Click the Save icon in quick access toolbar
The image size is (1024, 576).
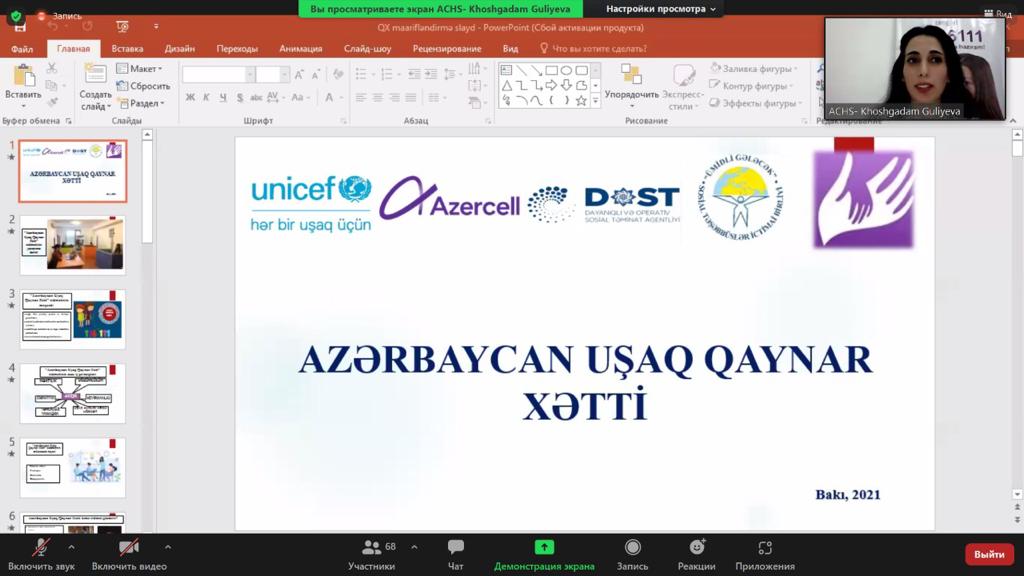click(20, 27)
